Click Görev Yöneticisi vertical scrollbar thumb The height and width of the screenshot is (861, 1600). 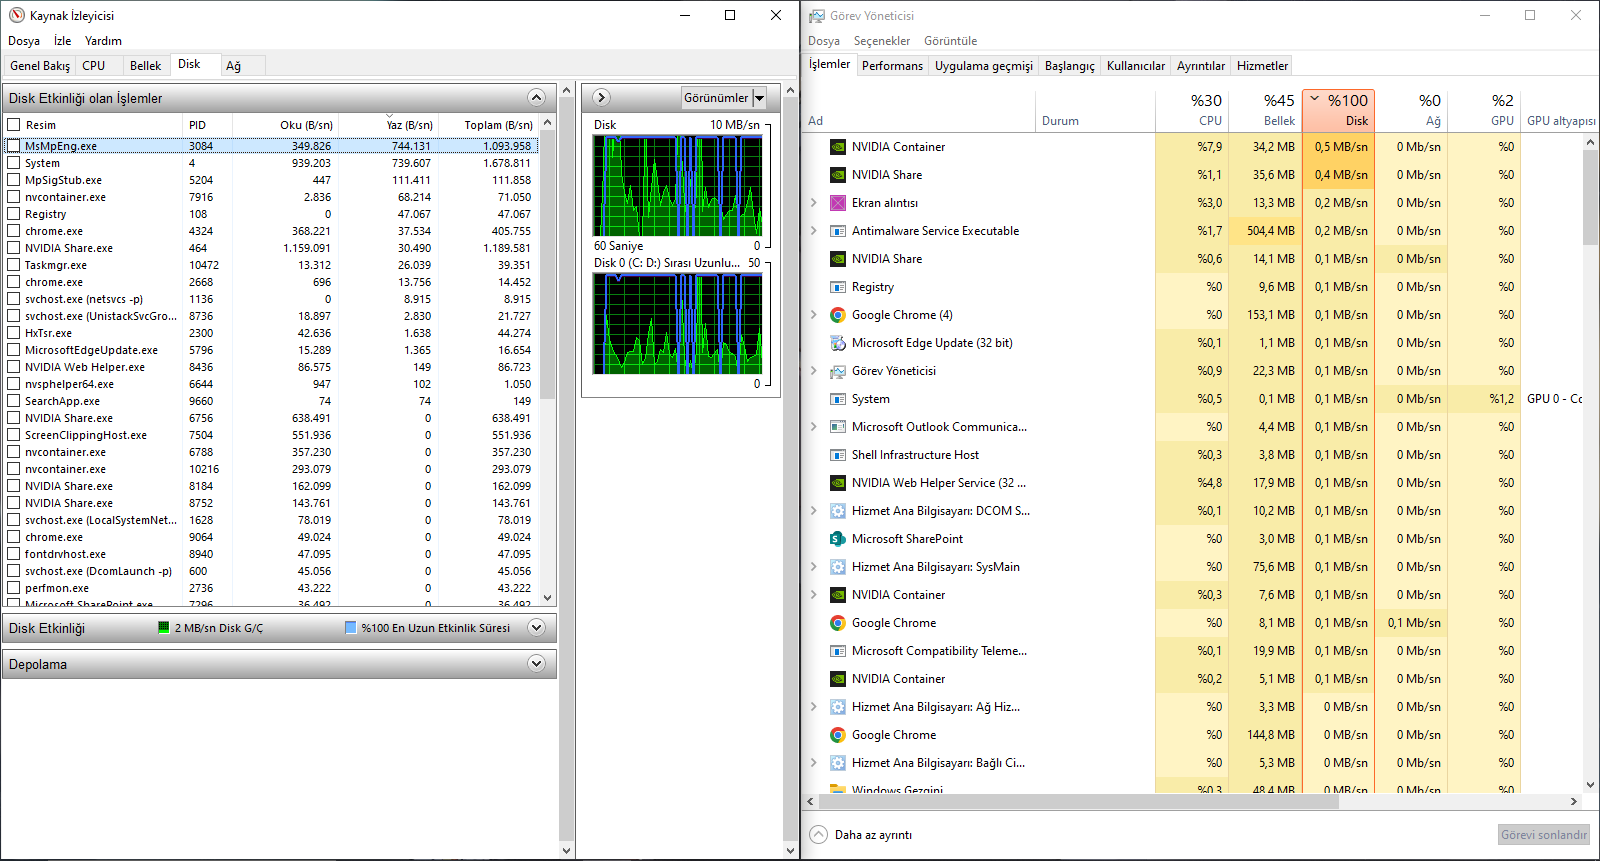1590,198
